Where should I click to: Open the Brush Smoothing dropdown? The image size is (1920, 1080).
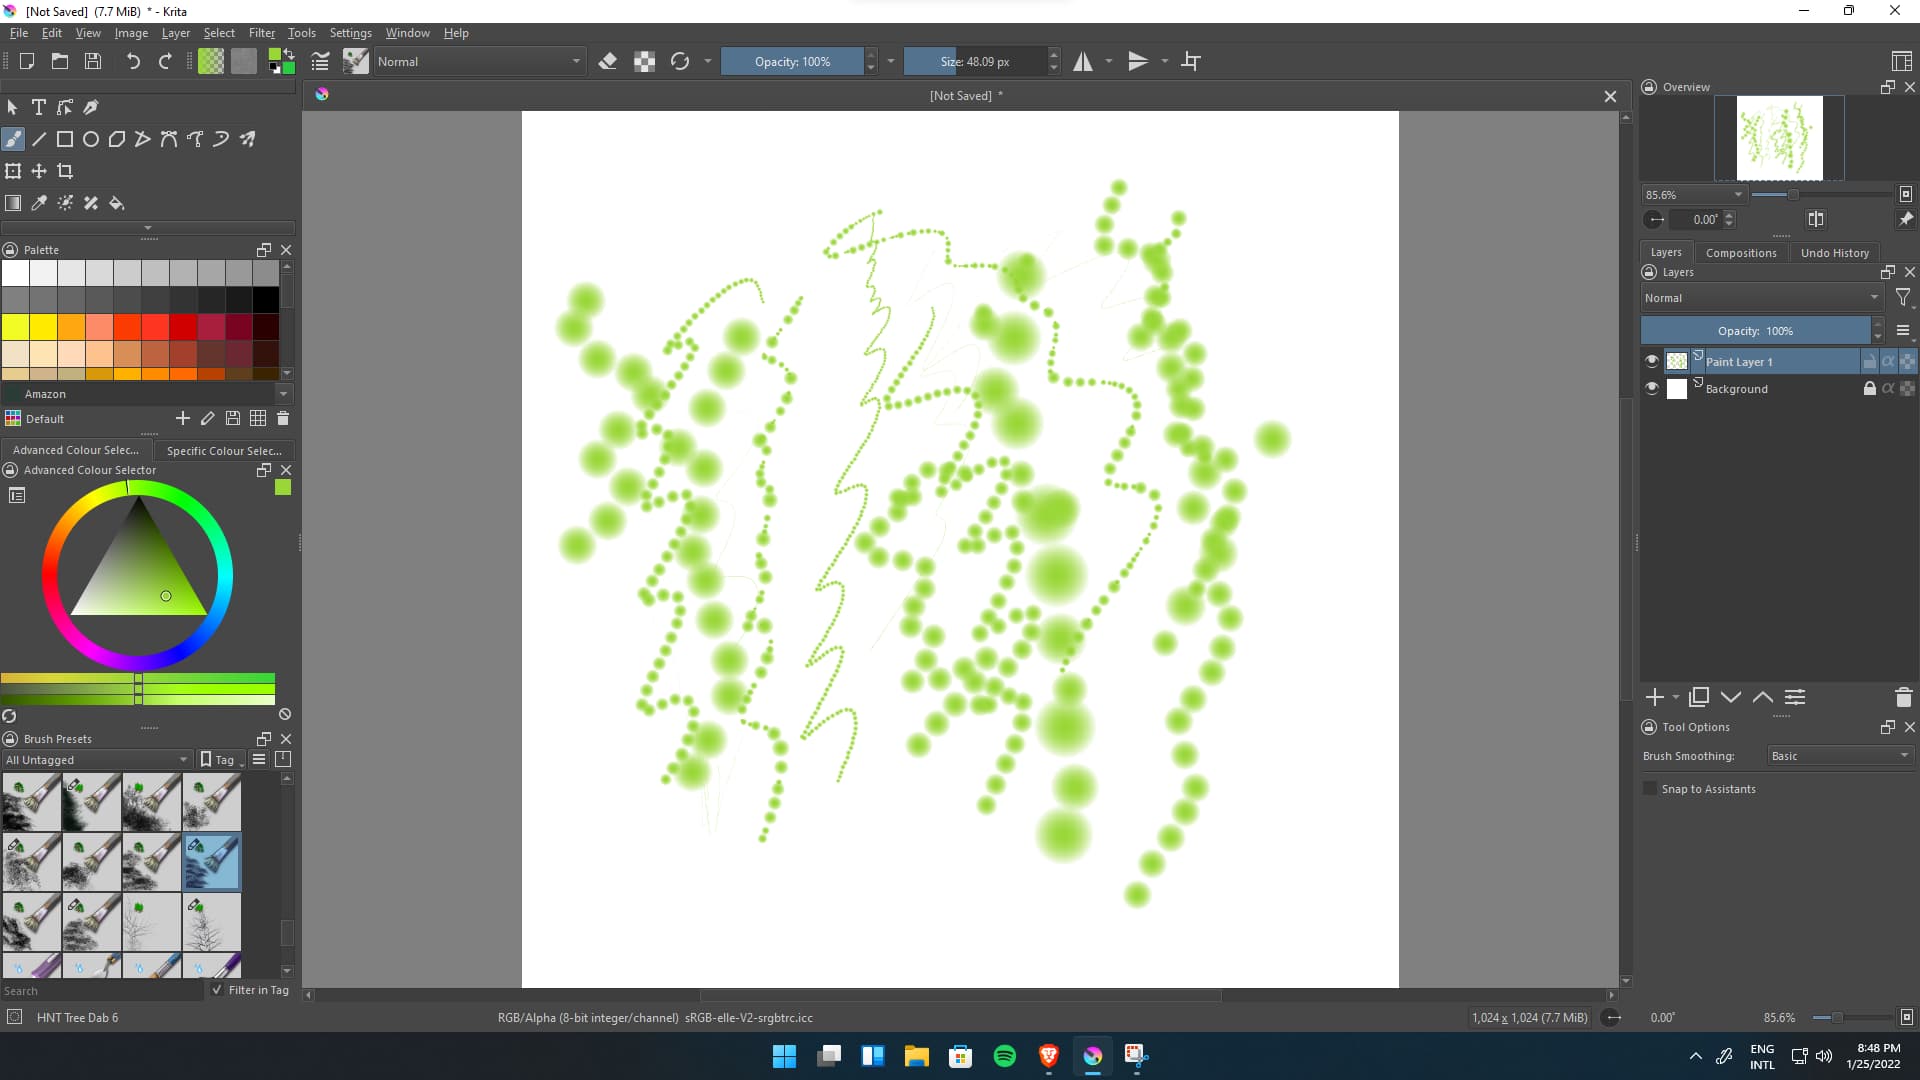pos(1840,756)
